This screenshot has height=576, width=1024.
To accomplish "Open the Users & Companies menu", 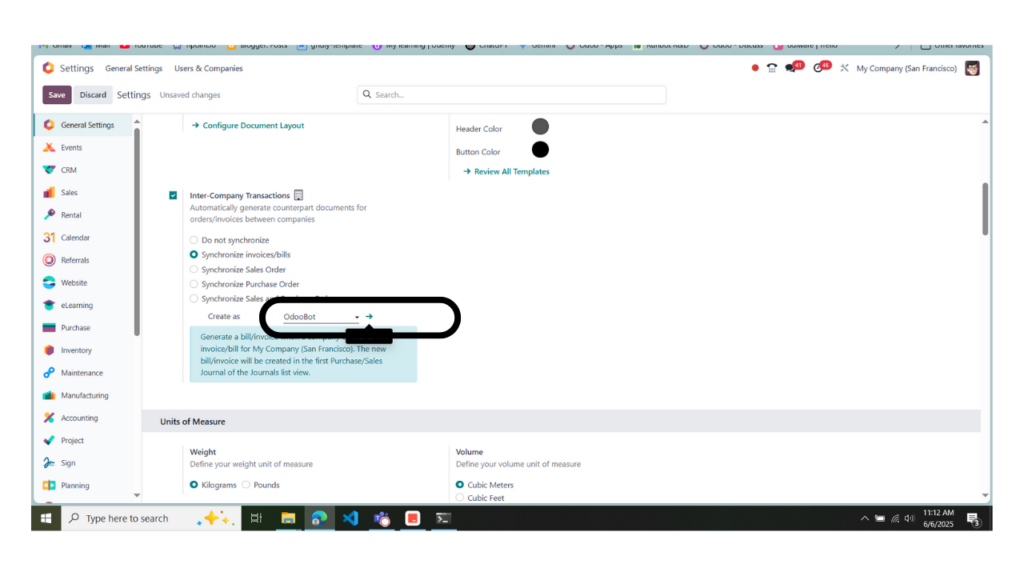I will tap(208, 68).
